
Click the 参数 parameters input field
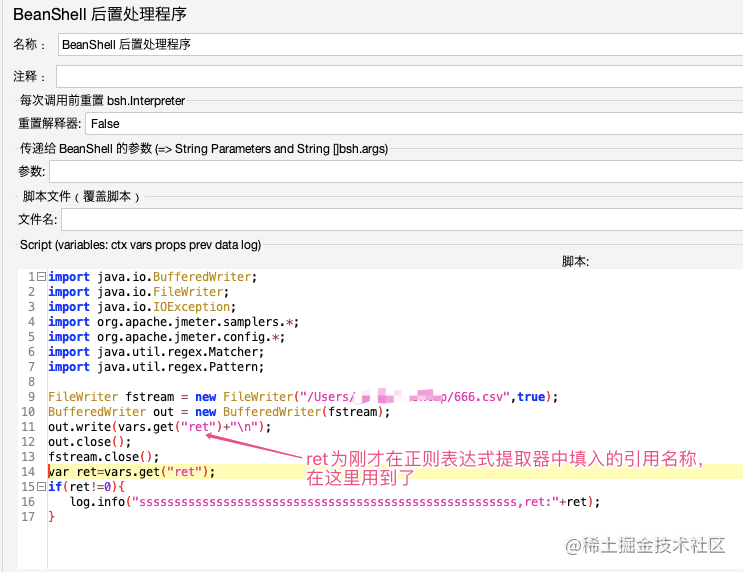(x=396, y=171)
